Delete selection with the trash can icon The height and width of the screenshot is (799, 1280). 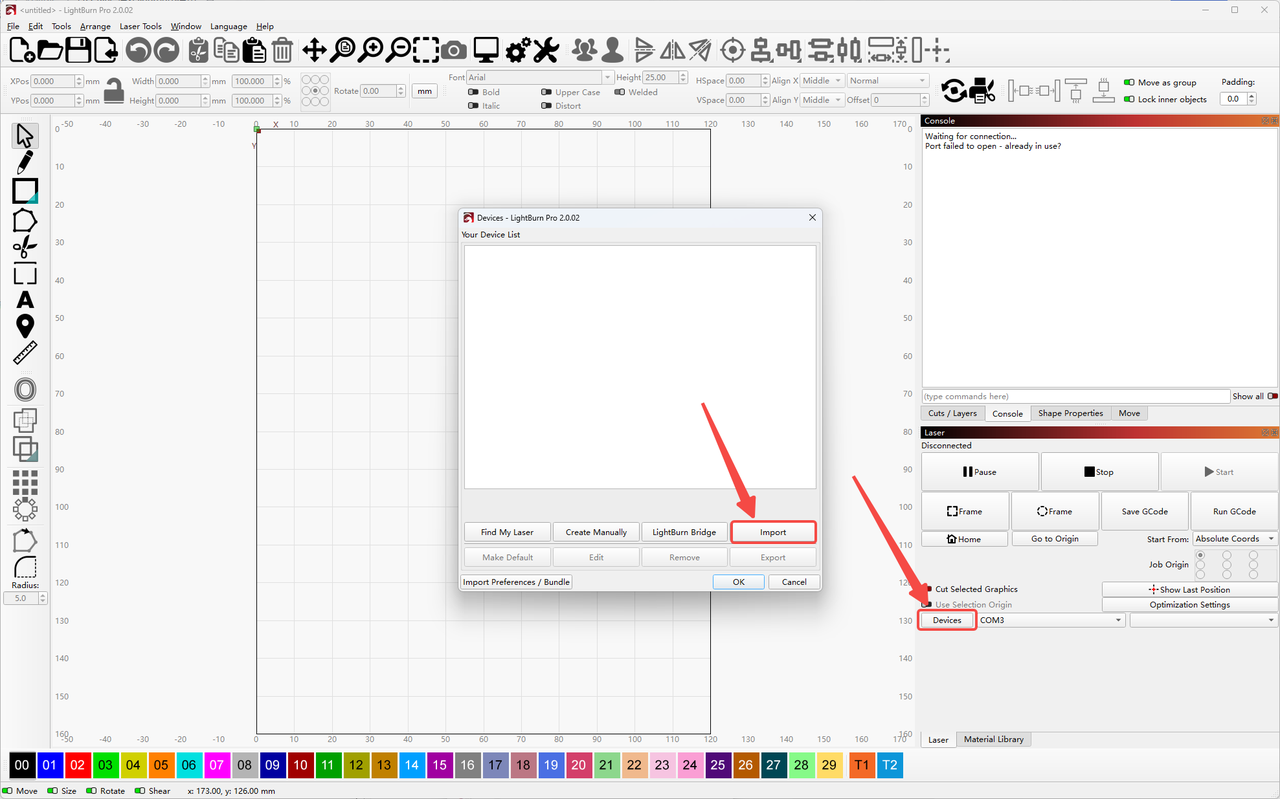coord(283,49)
